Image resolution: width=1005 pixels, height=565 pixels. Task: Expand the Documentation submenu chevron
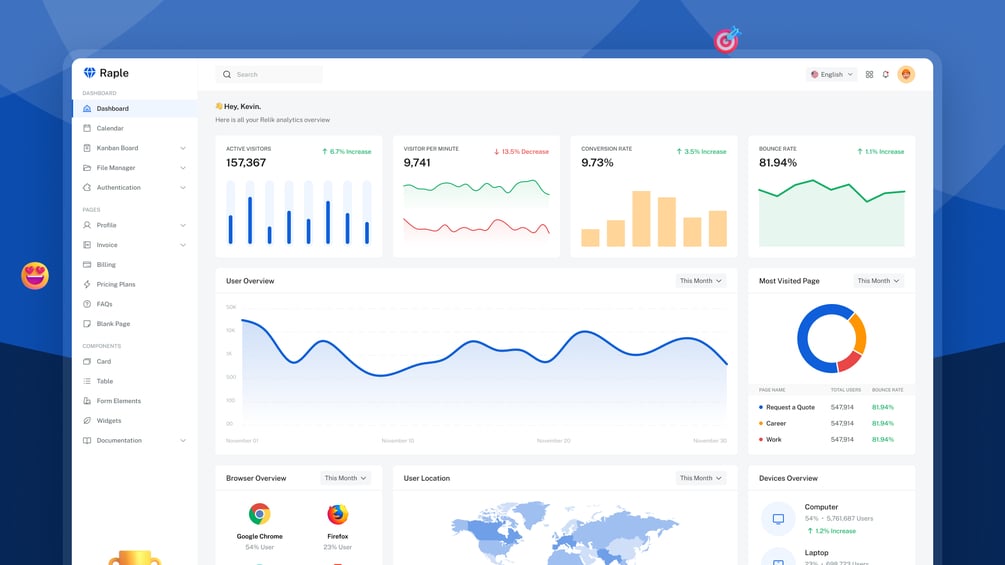coord(183,441)
